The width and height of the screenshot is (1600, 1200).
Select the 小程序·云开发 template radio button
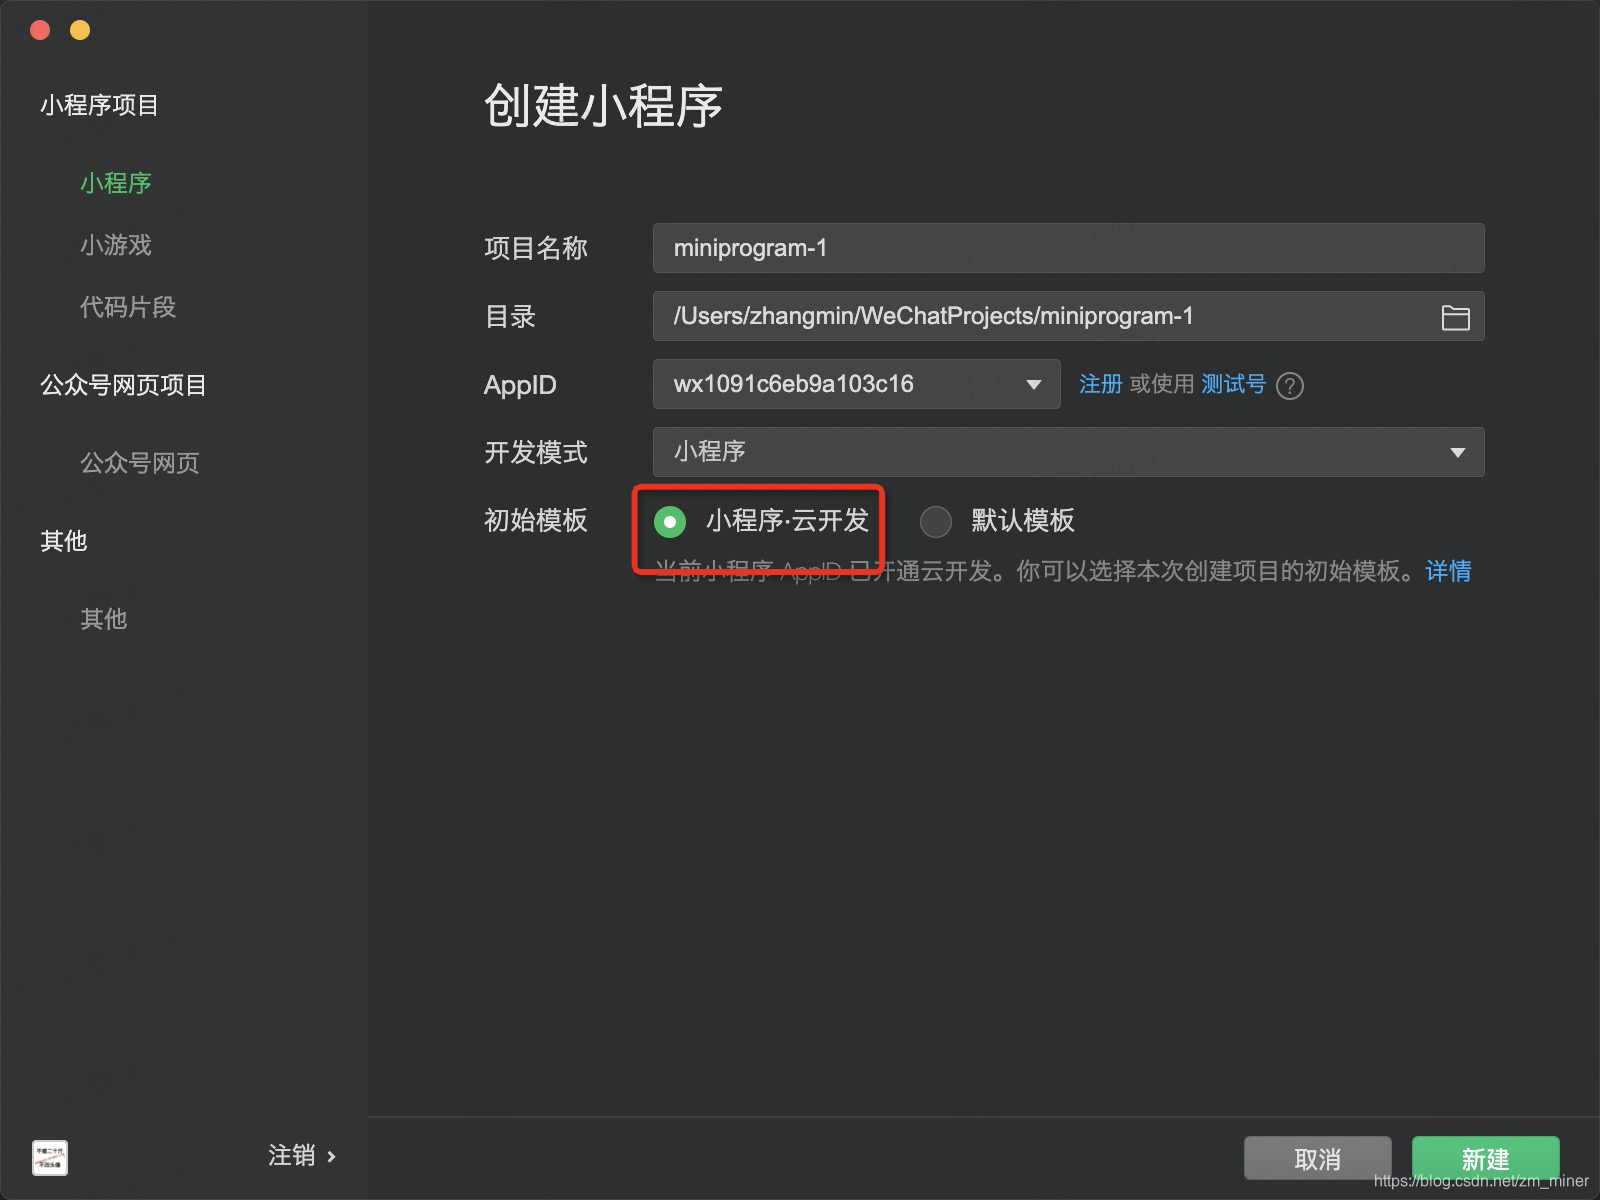(670, 521)
